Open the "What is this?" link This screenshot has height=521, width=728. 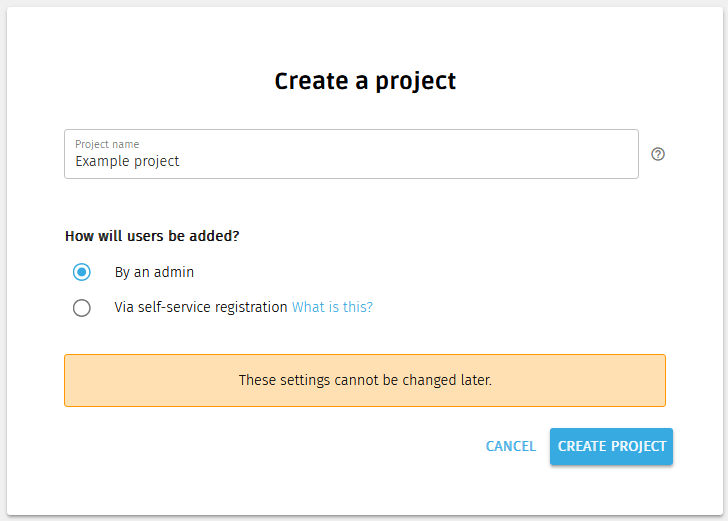pyautogui.click(x=332, y=308)
